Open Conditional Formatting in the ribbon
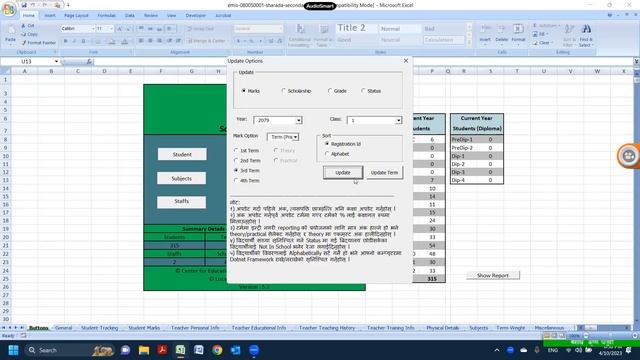Screen dimensions: 640x360 point(300,36)
